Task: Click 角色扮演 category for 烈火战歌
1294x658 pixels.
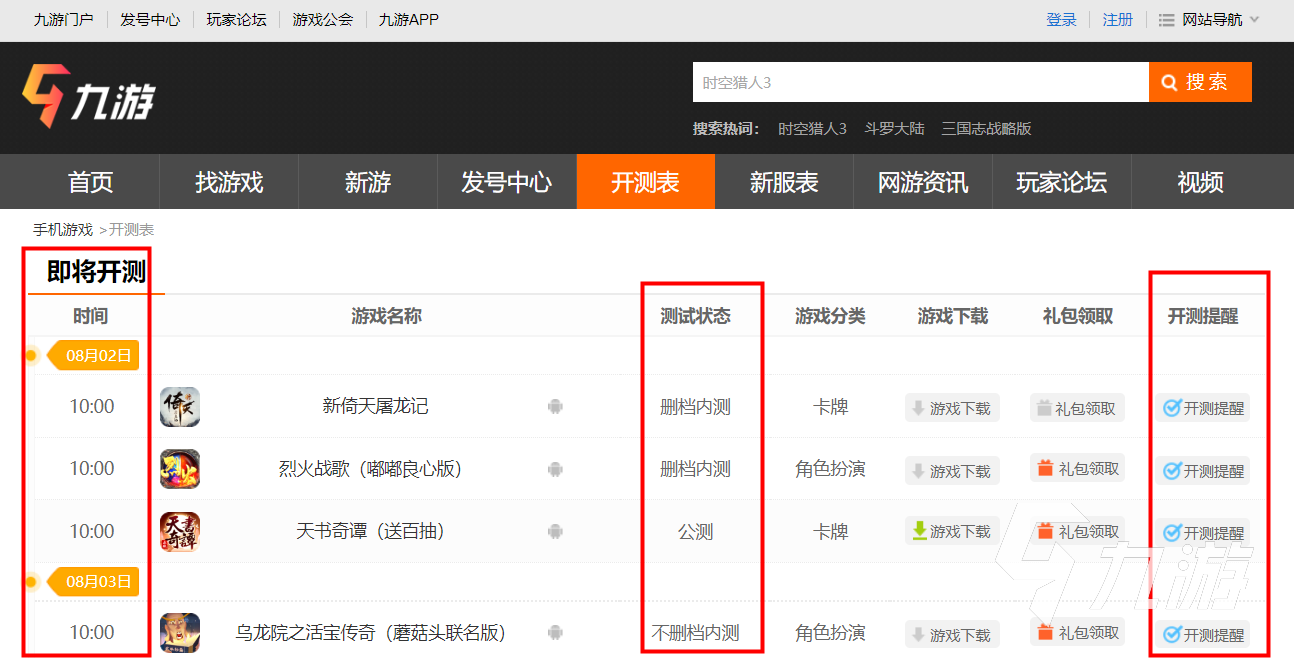Action: 831,469
